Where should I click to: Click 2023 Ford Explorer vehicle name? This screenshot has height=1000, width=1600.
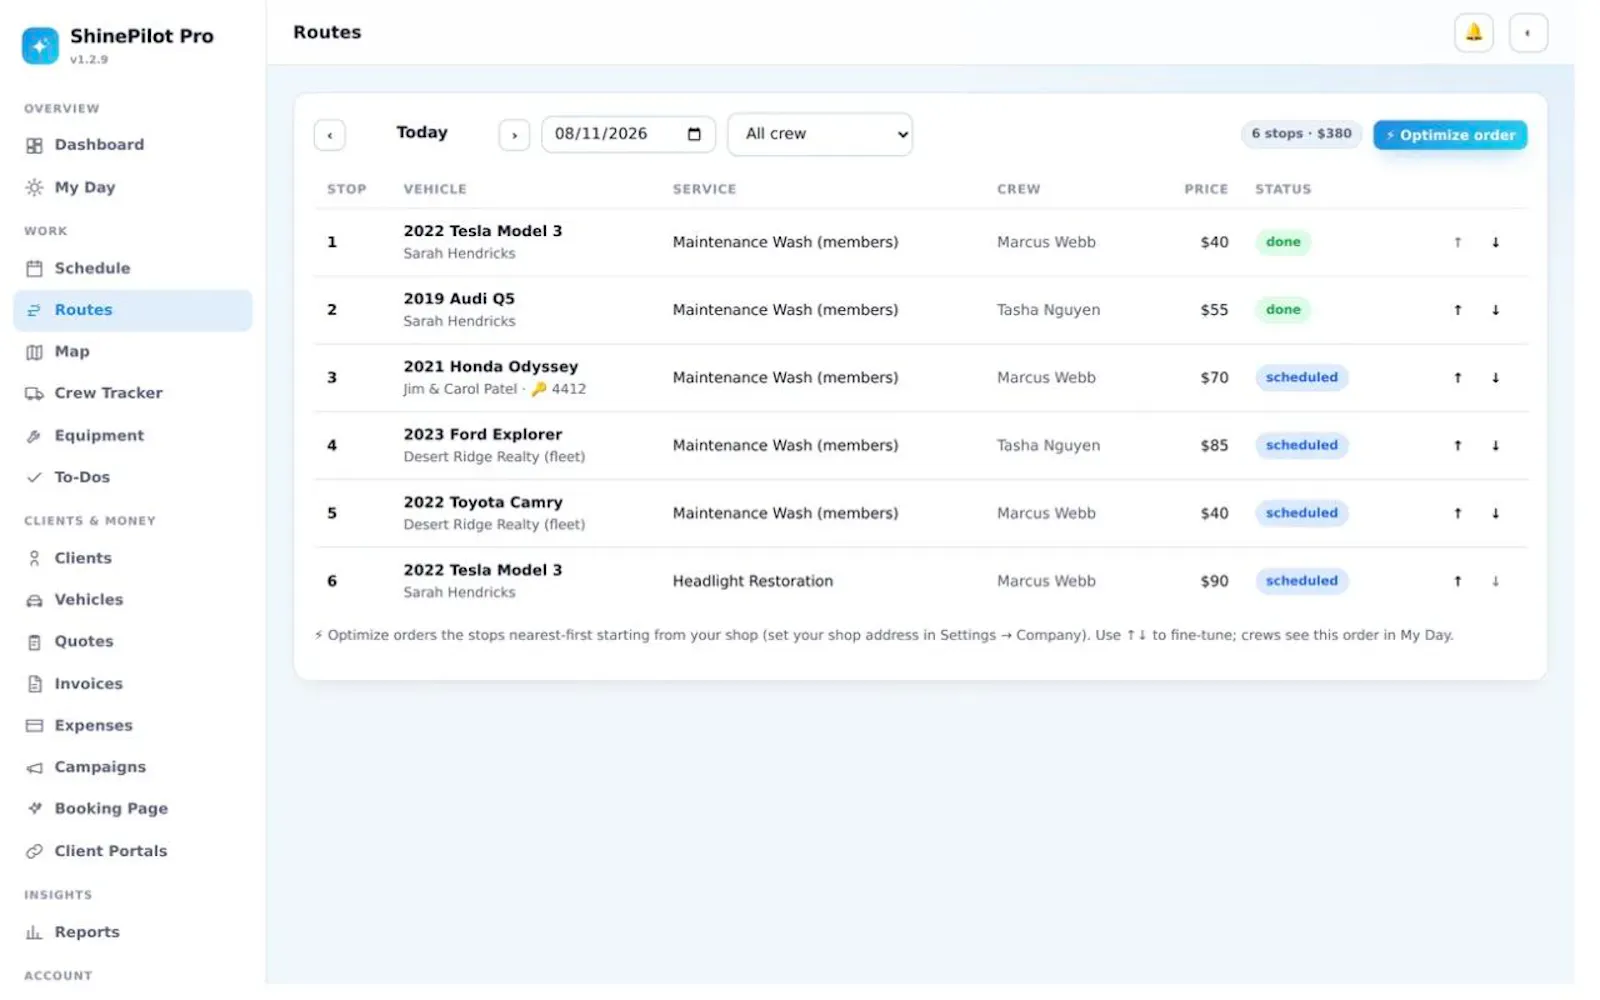(483, 435)
